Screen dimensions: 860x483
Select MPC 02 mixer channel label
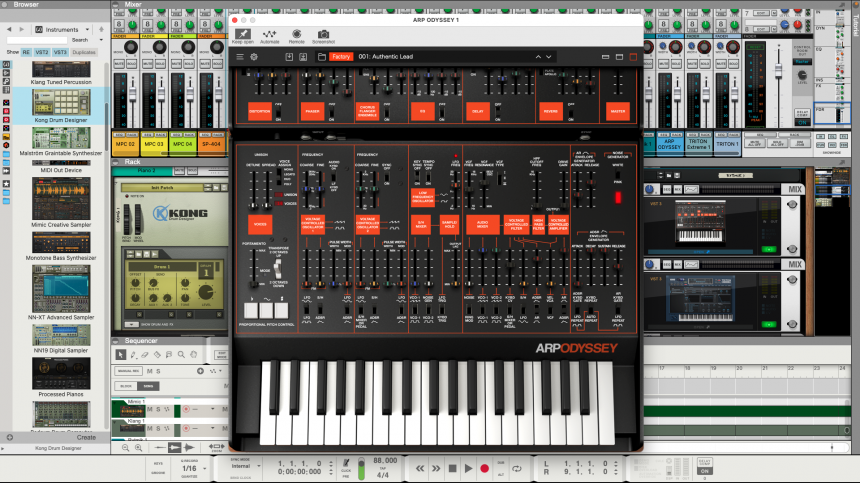click(125, 144)
